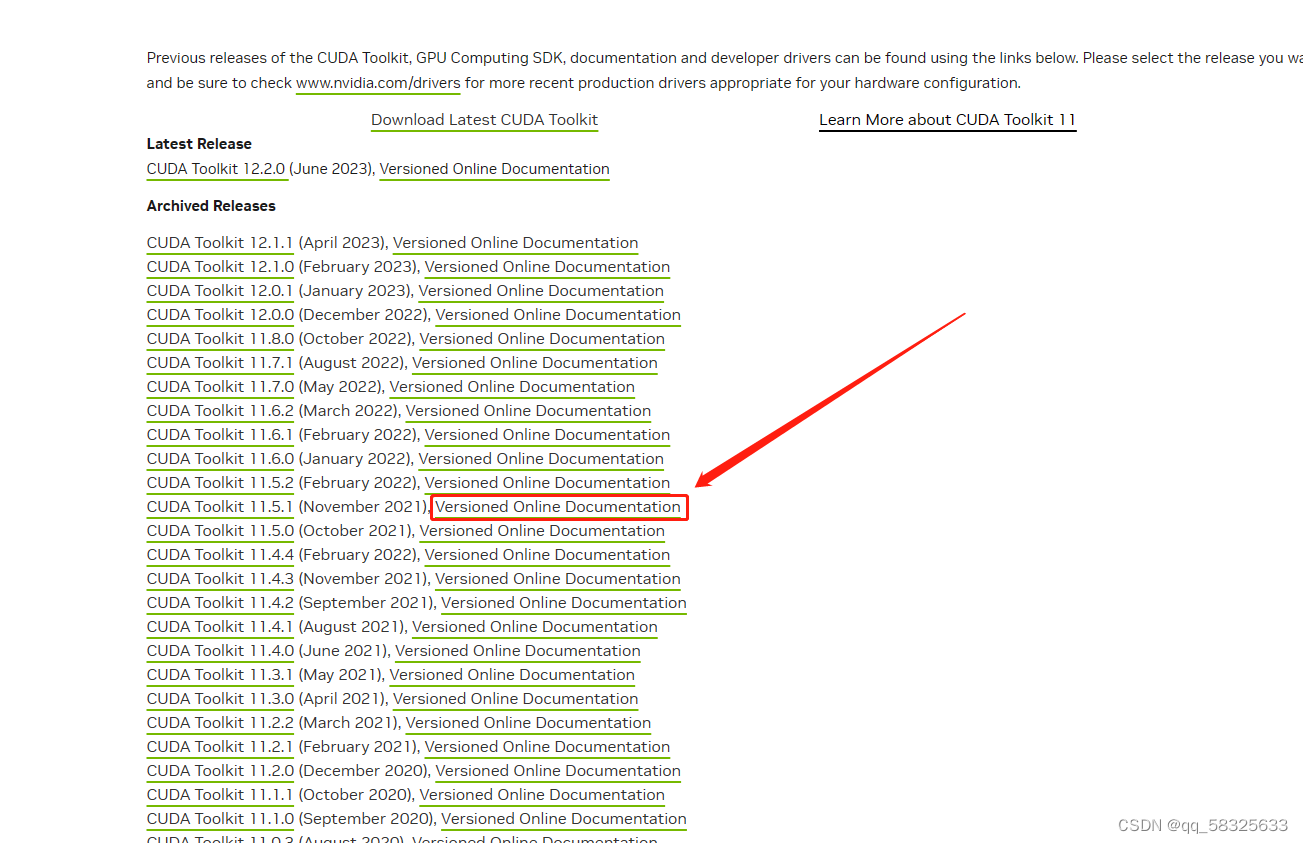Viewport: 1303px width, 843px height.
Task: Open documentation for CUDA Toolkit 11.6.2
Action: [x=528, y=411]
